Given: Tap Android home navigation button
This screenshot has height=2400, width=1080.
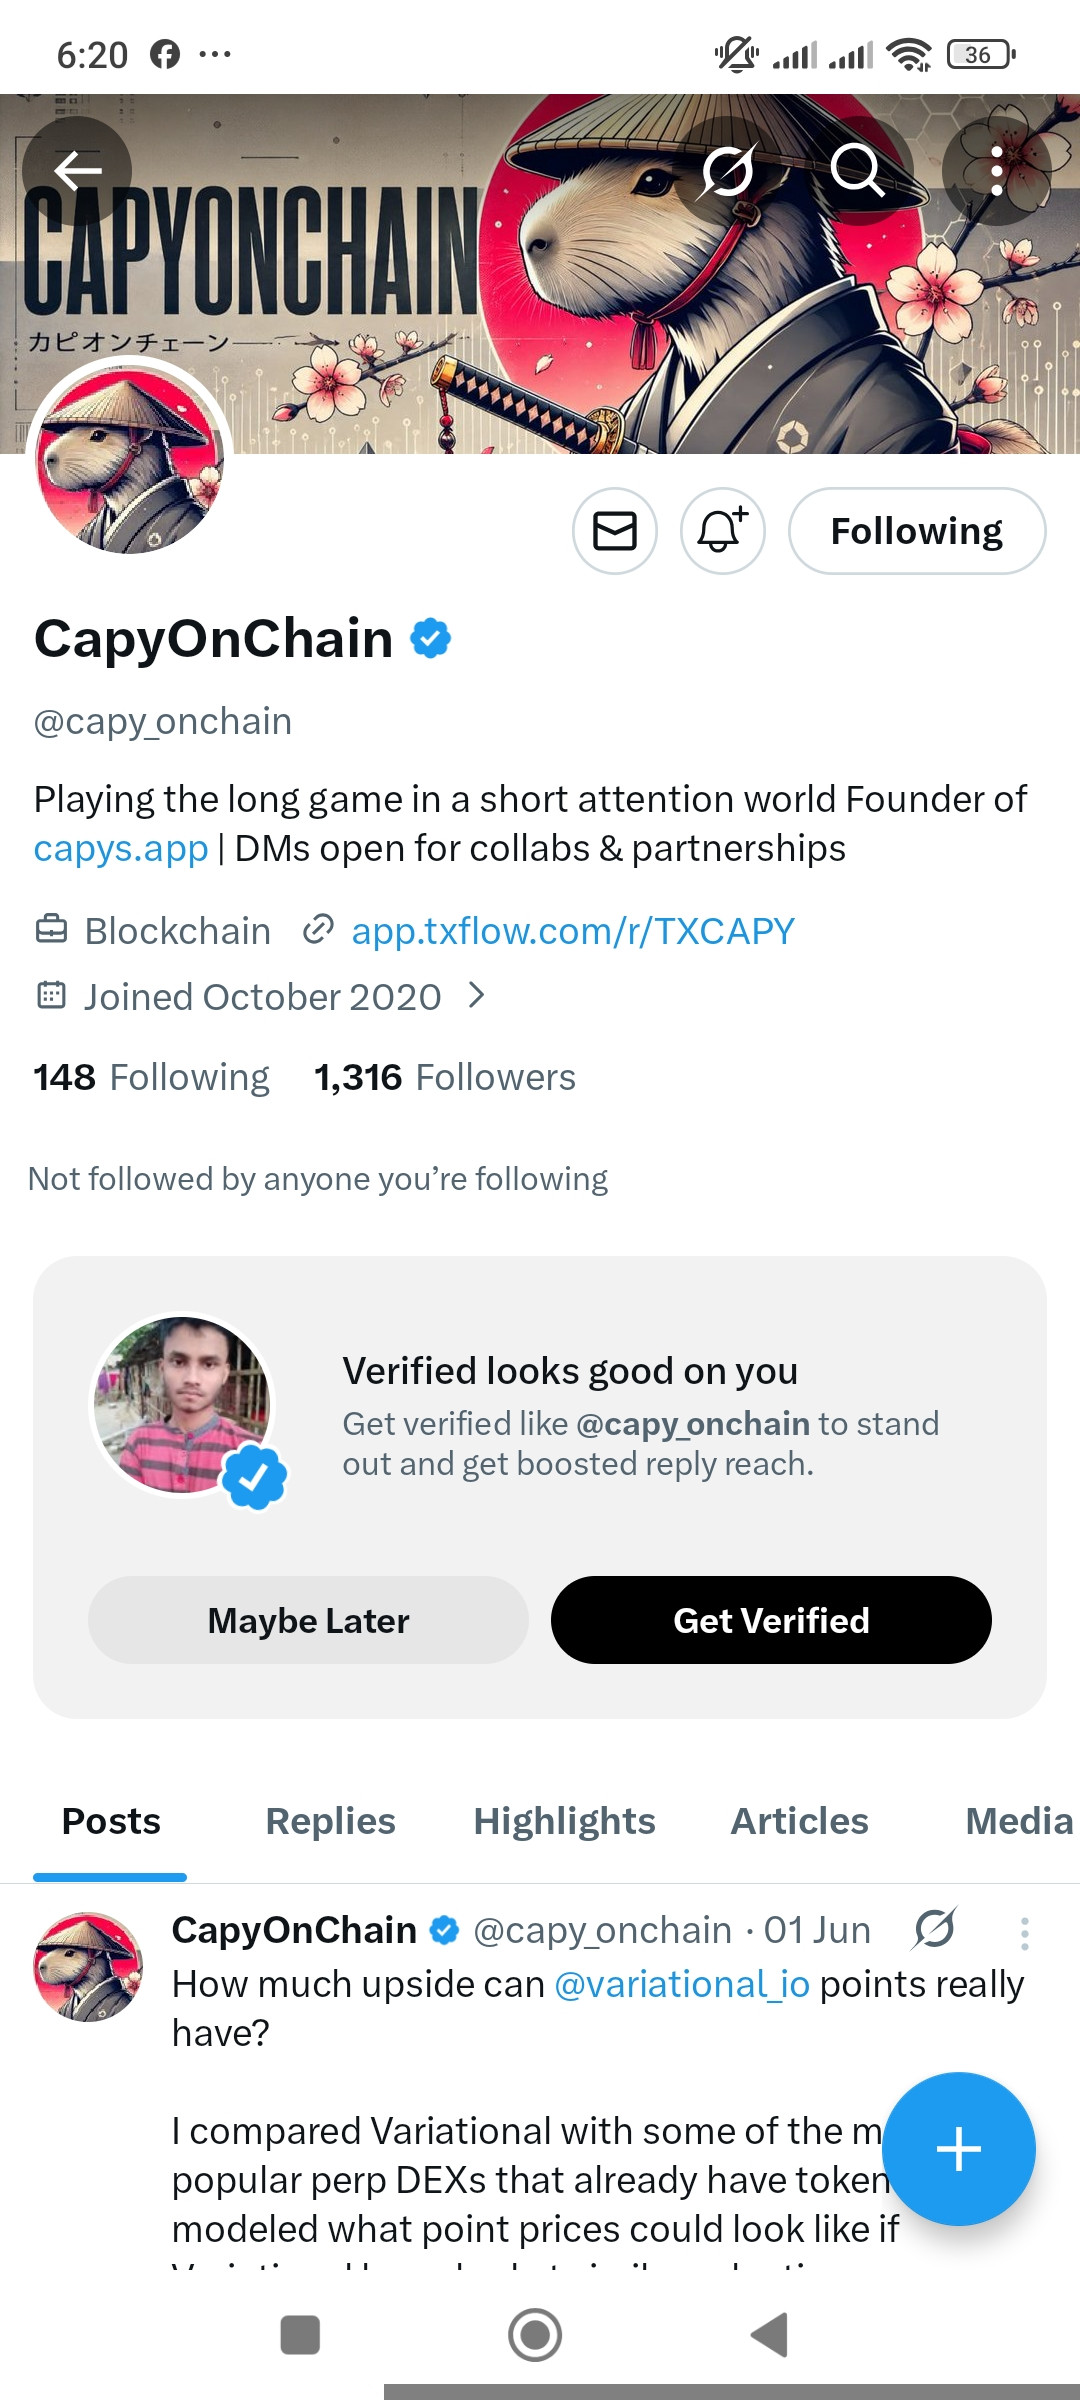Looking at the screenshot, I should pos(535,2335).
